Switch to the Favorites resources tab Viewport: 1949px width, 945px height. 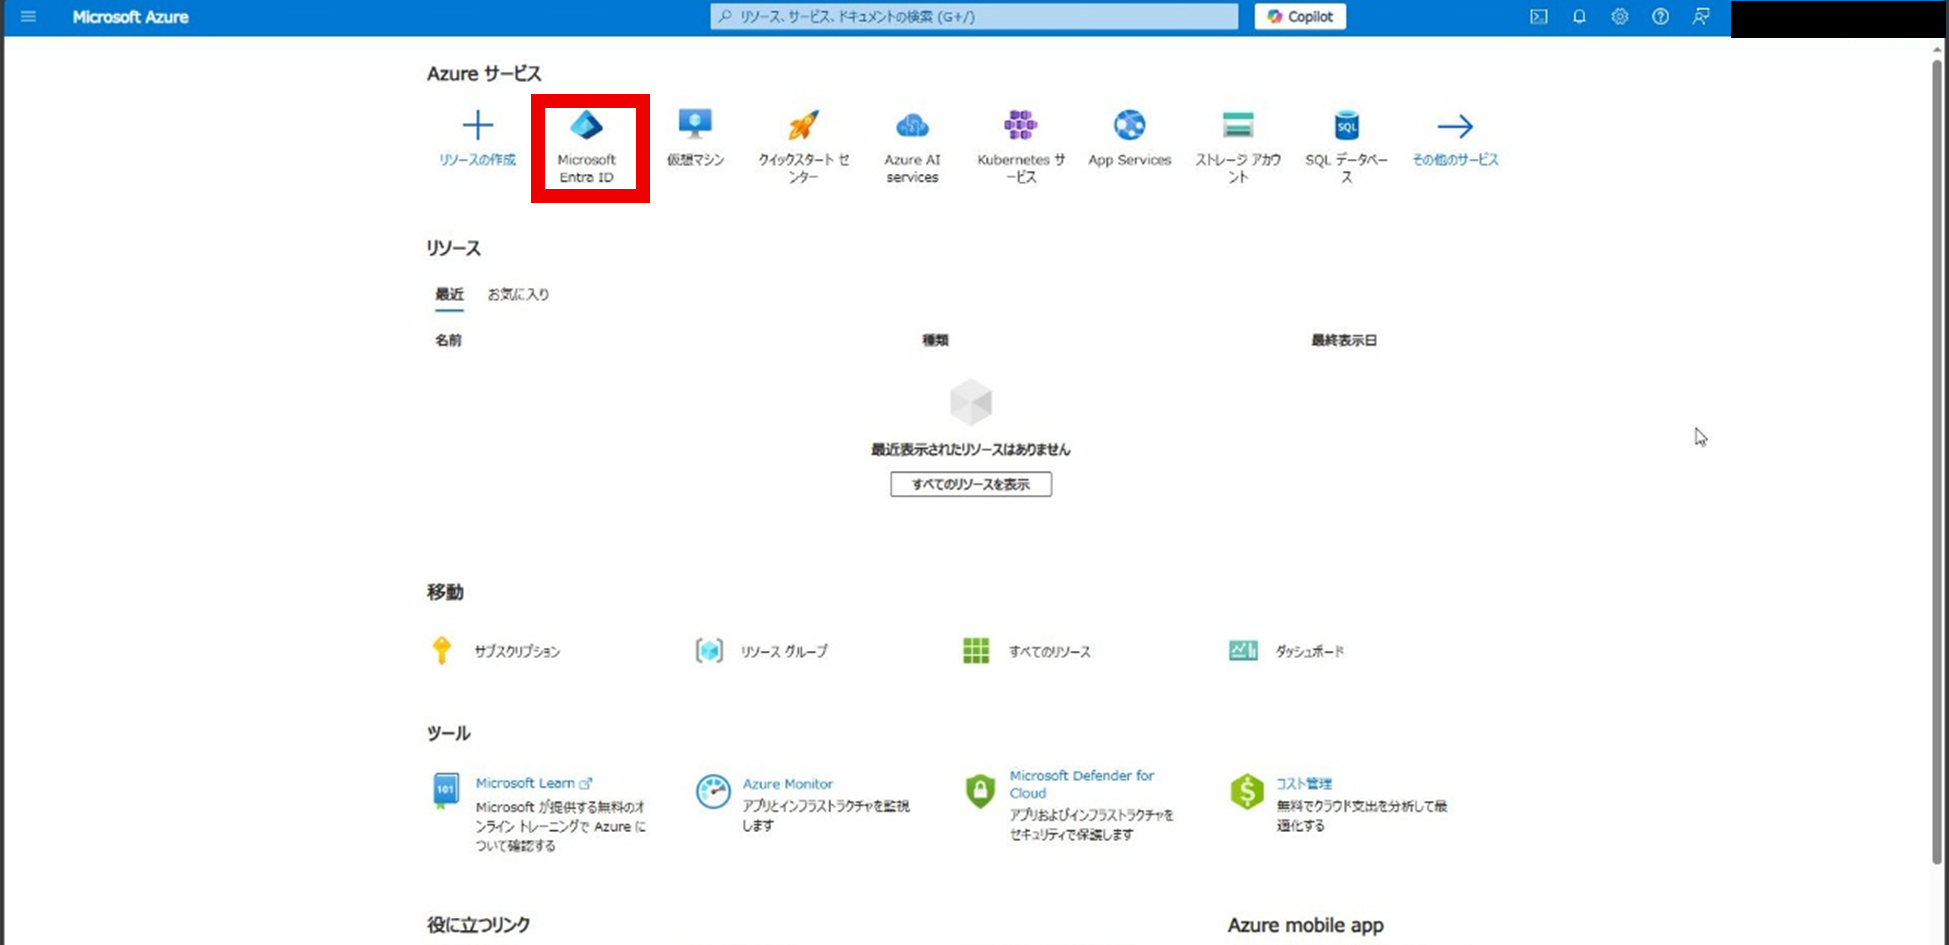518,294
